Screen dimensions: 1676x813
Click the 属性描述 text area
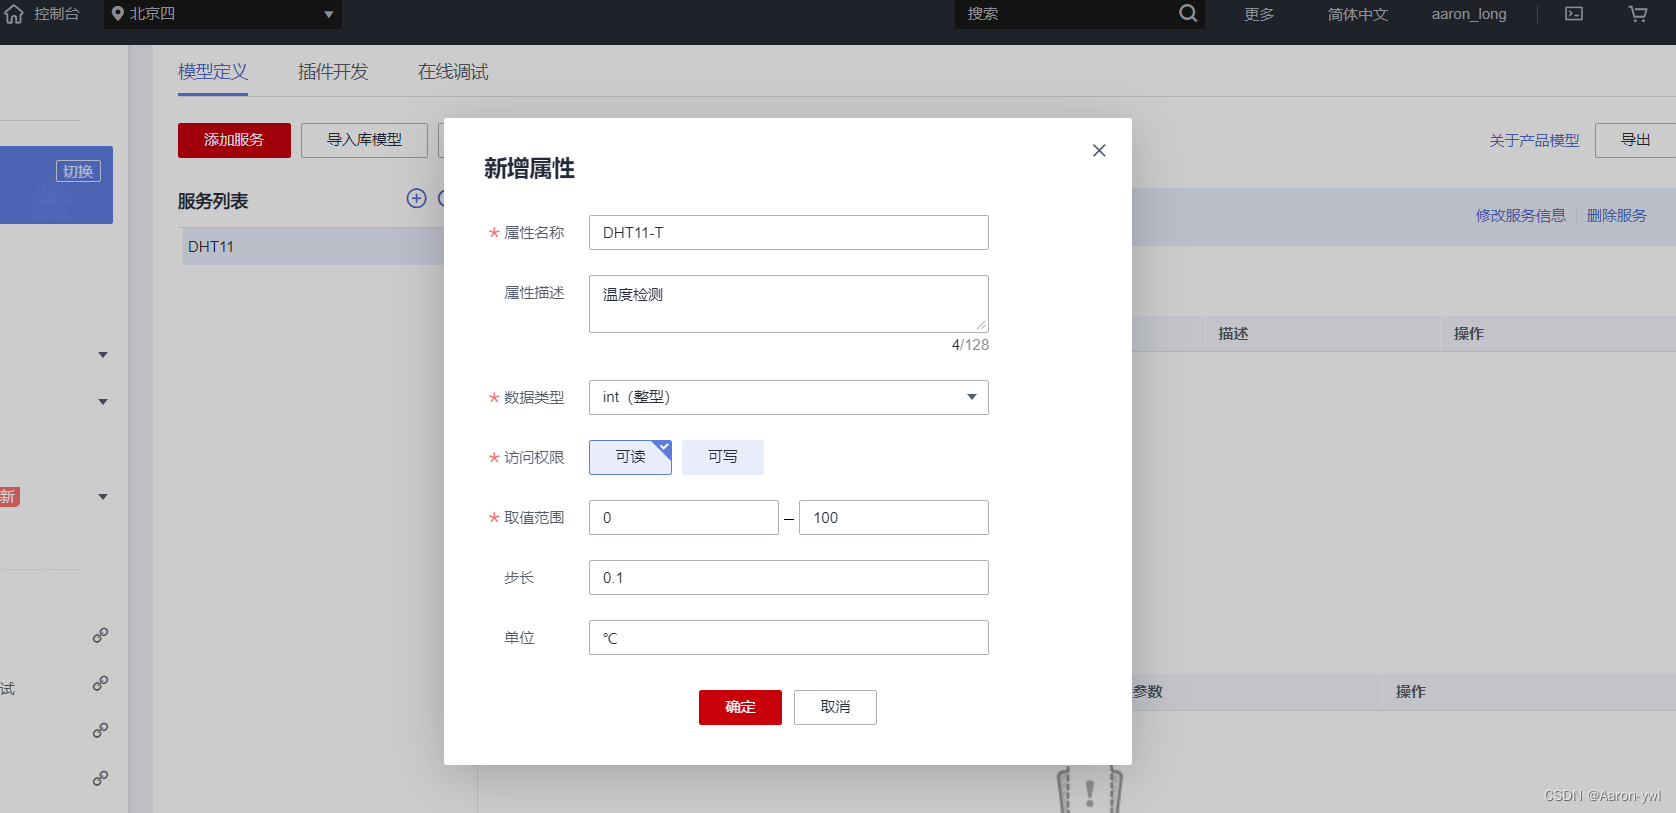[x=788, y=304]
